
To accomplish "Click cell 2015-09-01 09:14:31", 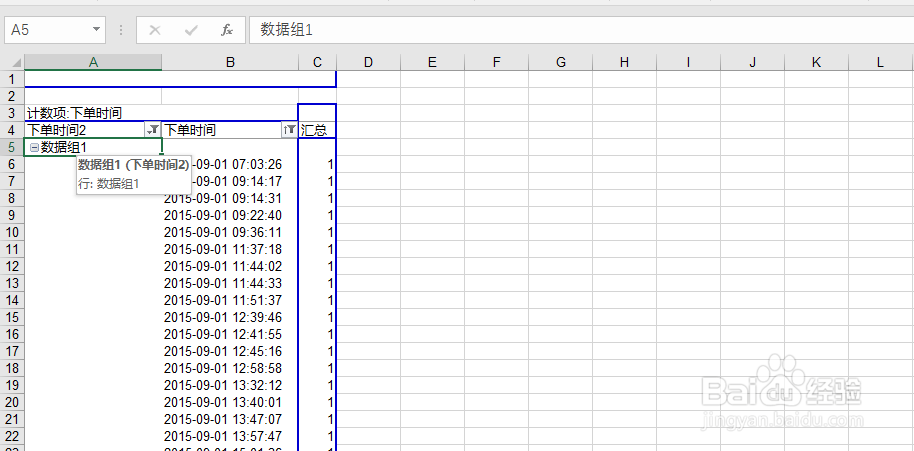I will (230, 199).
